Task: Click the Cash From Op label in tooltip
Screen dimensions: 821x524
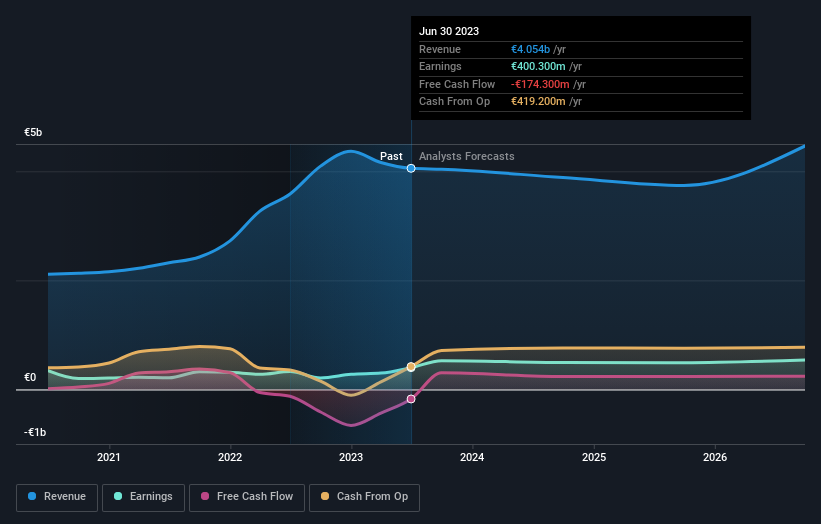Action: 454,101
